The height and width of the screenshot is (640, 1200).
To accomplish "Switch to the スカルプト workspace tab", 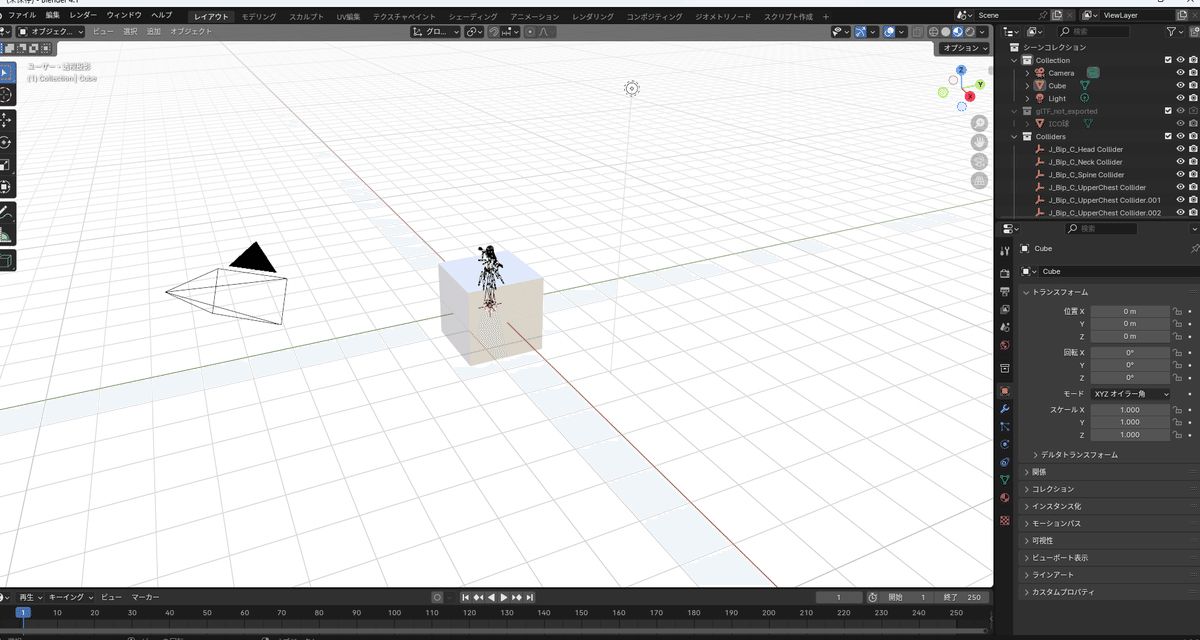I will point(306,17).
